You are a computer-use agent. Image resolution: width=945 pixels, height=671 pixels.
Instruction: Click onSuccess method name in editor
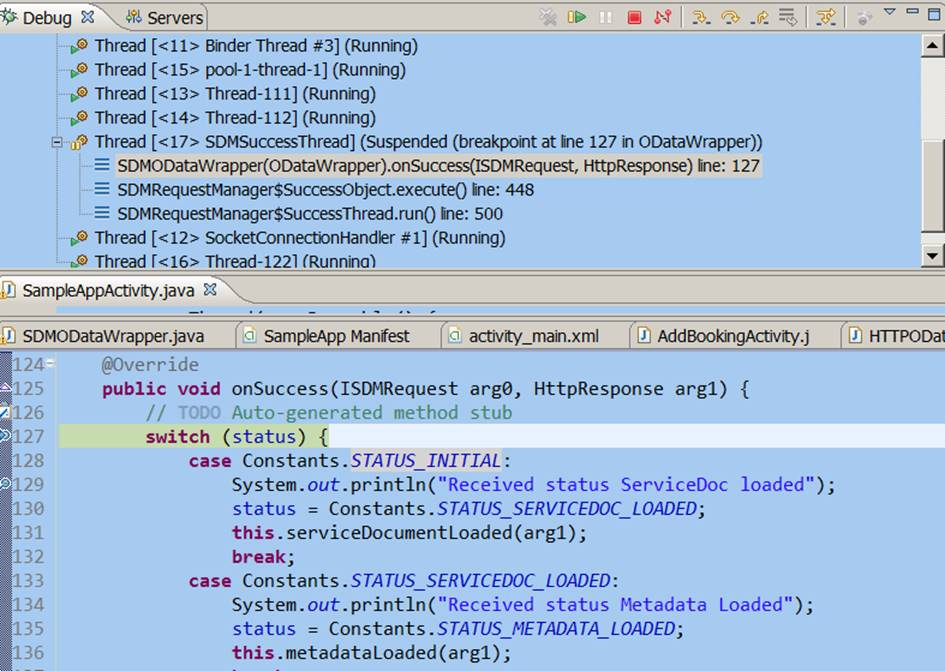point(280,389)
